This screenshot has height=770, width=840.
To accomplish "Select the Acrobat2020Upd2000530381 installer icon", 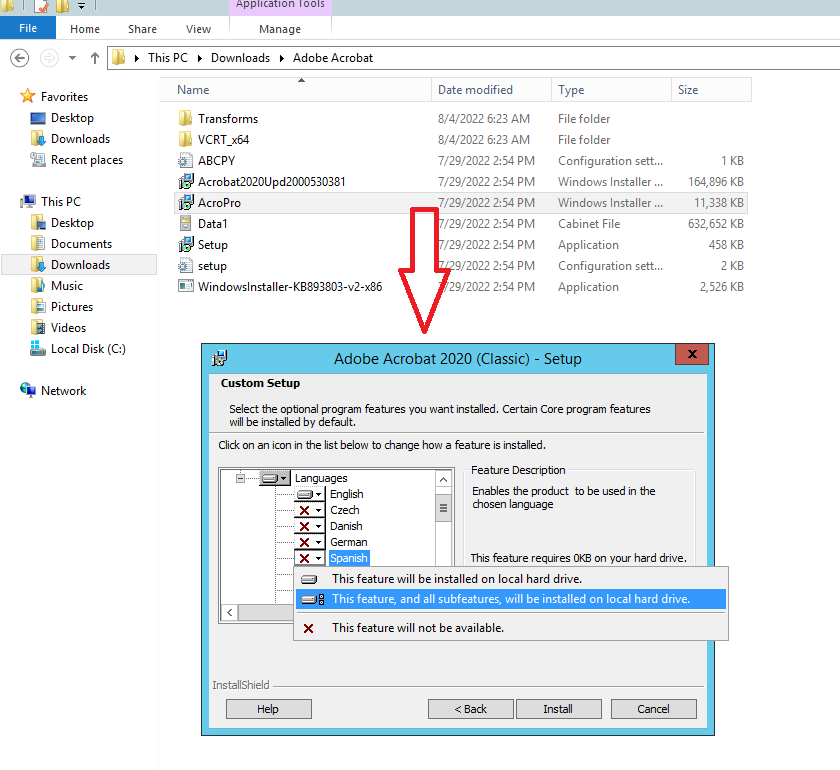I will click(185, 182).
